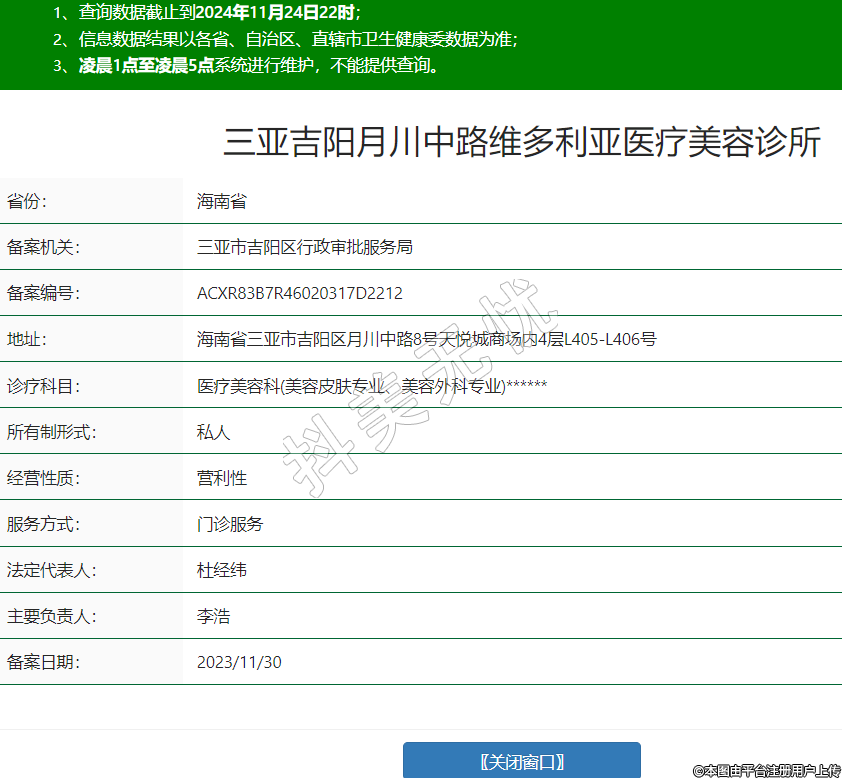Select the filing date 2023/11/30
Image resolution: width=842 pixels, height=778 pixels.
coord(240,662)
